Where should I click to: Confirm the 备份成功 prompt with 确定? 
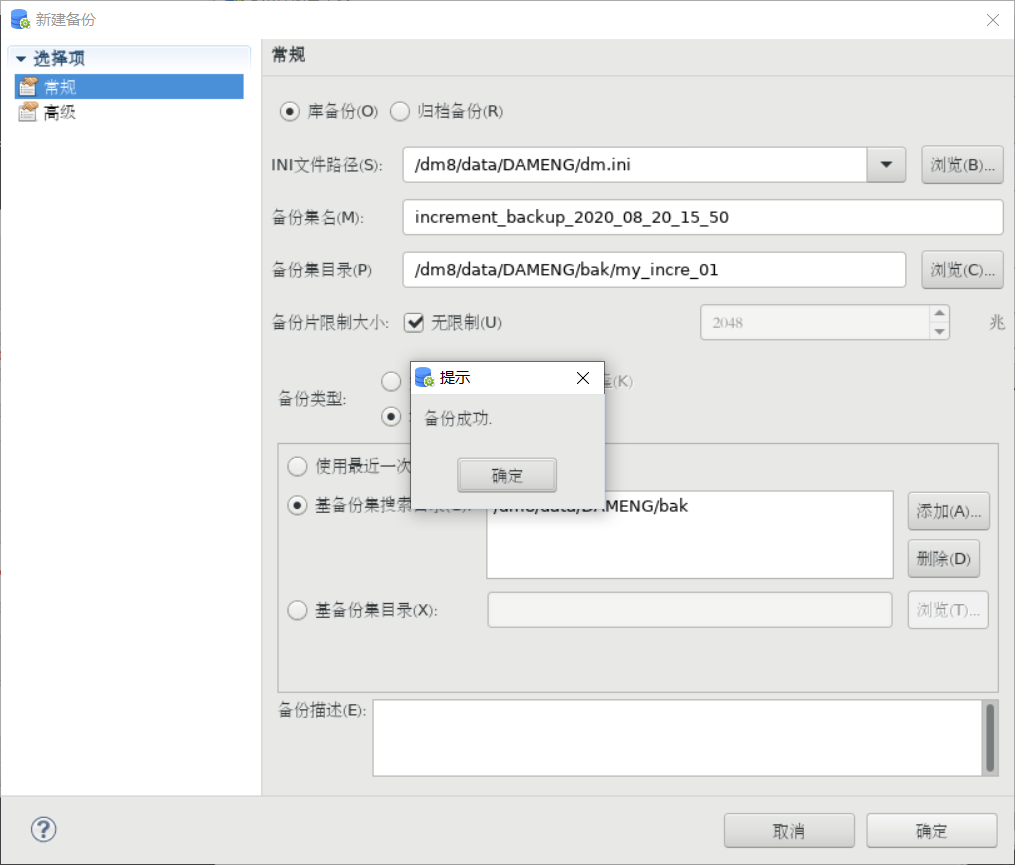[507, 475]
